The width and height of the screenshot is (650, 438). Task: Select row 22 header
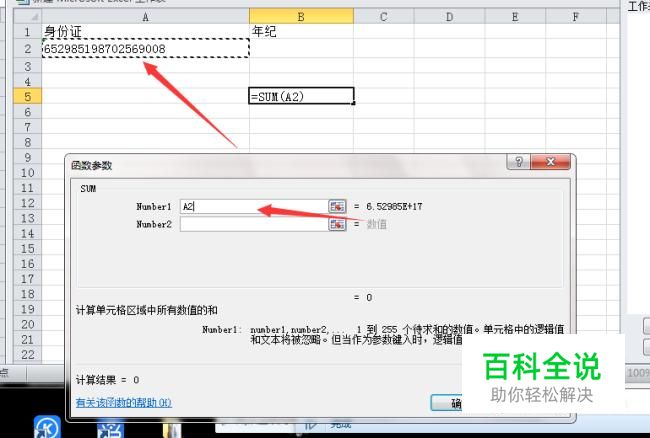(27, 355)
